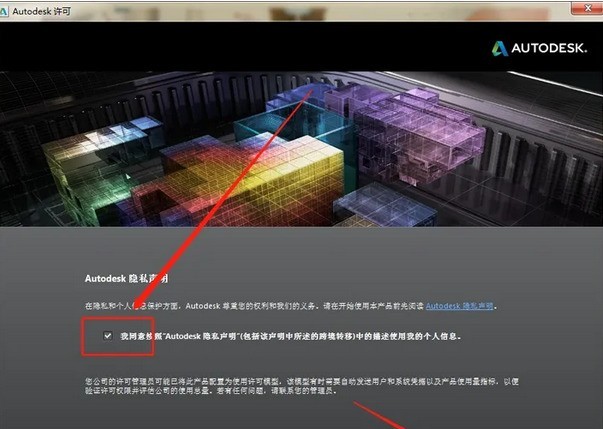Image resolution: width=603 pixels, height=429 pixels.
Task: Toggle the privacy statement consent checkbox
Action: (x=107, y=337)
